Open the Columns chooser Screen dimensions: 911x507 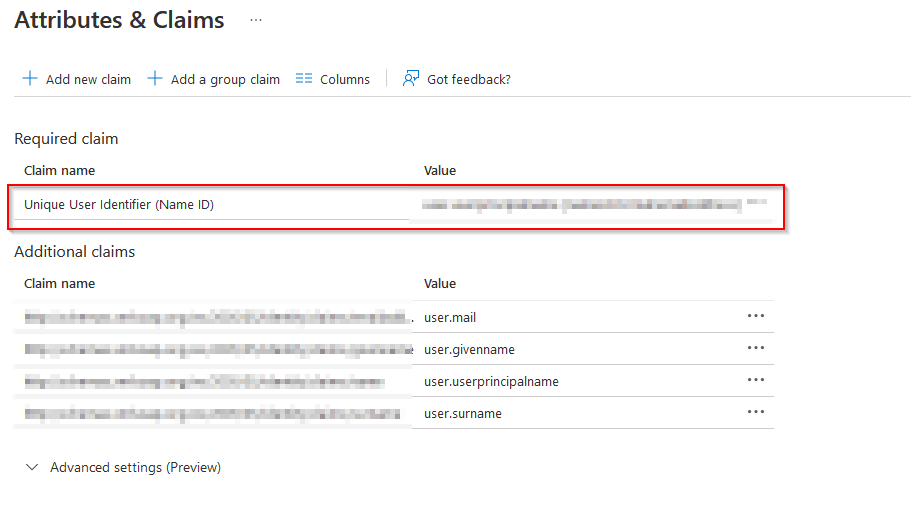333,79
